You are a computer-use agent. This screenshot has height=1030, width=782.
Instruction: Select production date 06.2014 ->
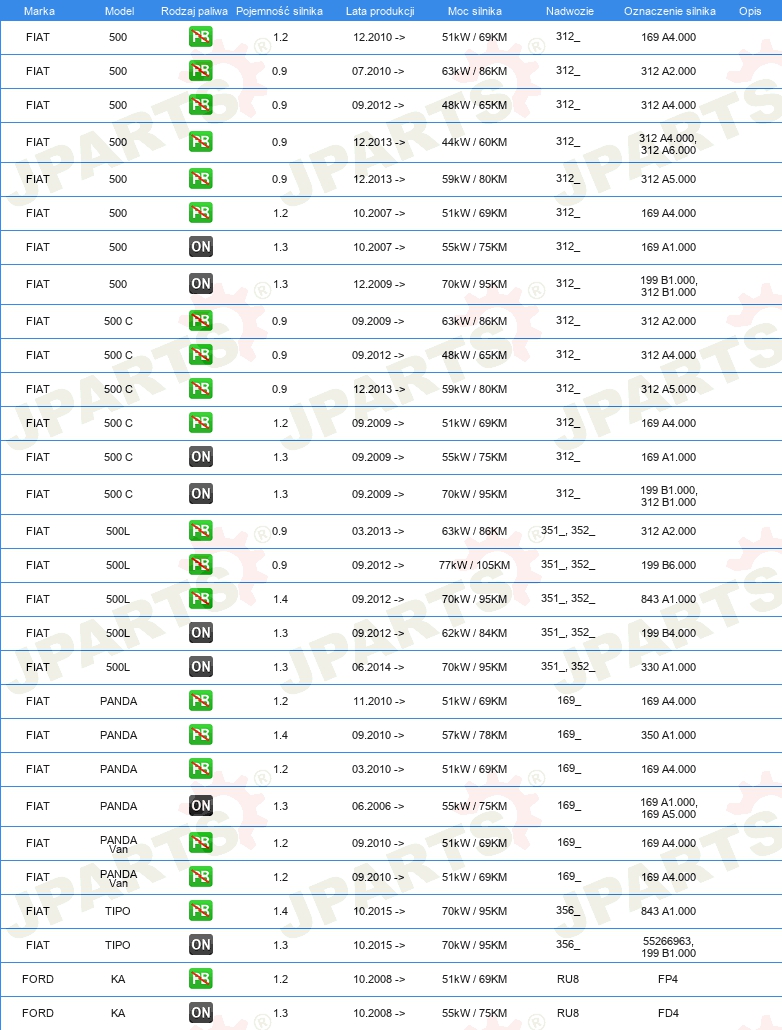pyautogui.click(x=378, y=667)
